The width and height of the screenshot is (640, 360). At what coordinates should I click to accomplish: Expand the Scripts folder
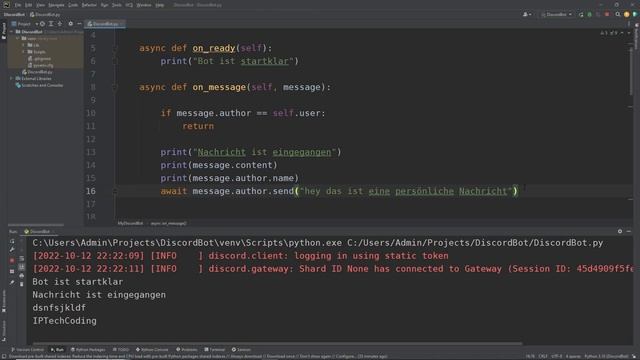tap(23, 52)
